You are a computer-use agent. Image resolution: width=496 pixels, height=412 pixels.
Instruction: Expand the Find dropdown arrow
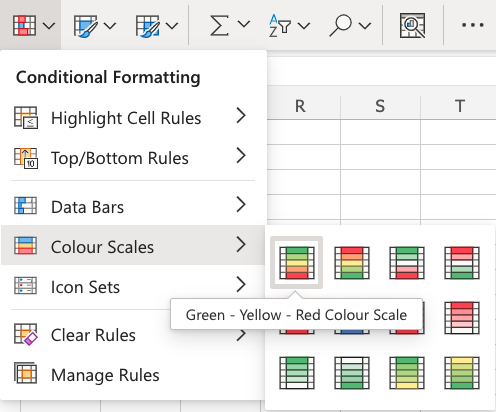(365, 25)
